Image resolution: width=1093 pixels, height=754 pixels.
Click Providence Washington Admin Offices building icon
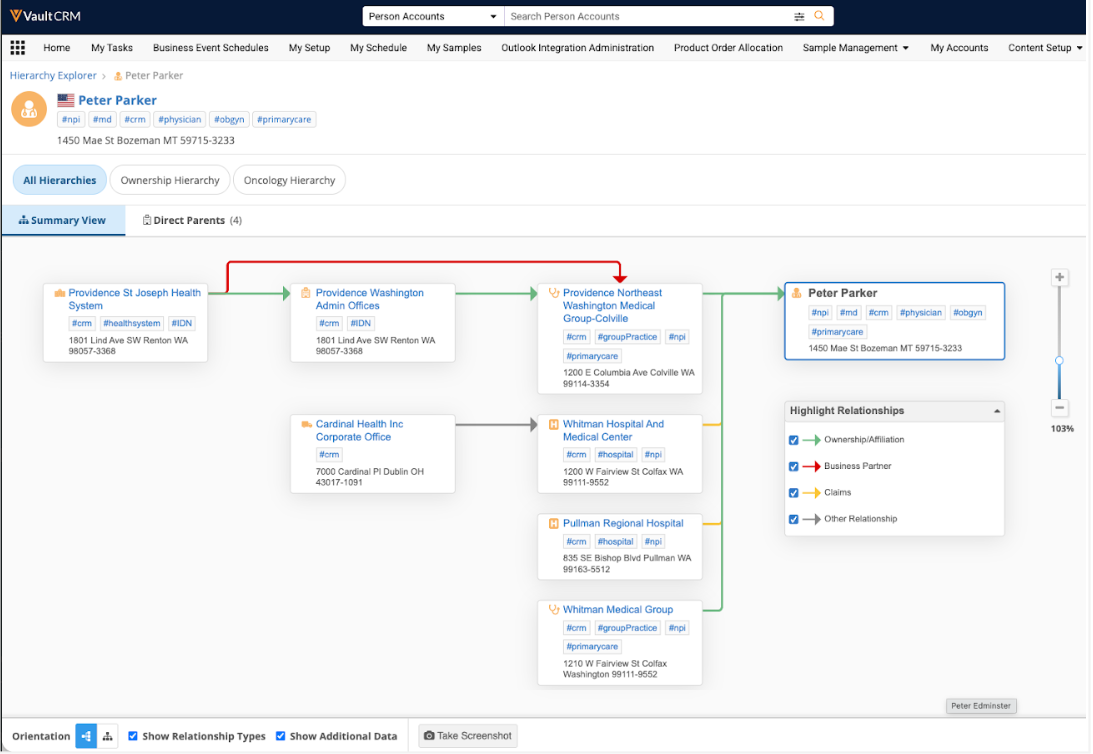click(305, 293)
